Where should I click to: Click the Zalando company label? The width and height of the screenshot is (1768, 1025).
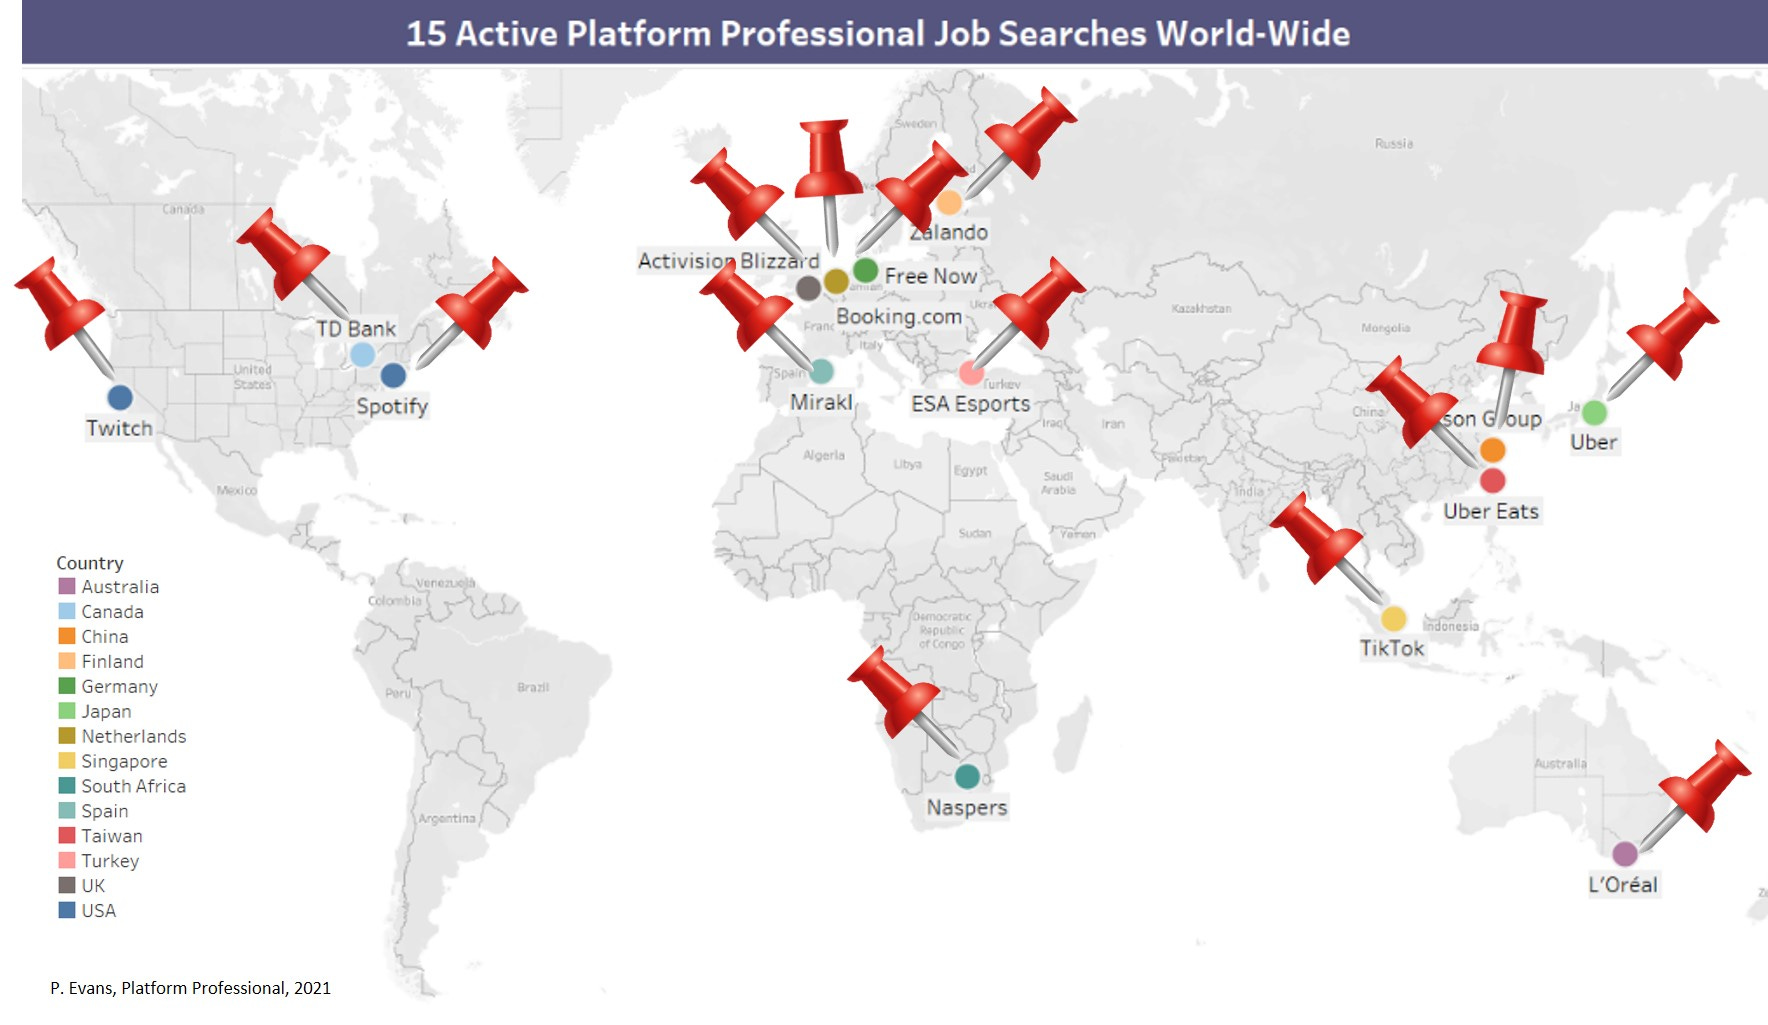tap(949, 232)
